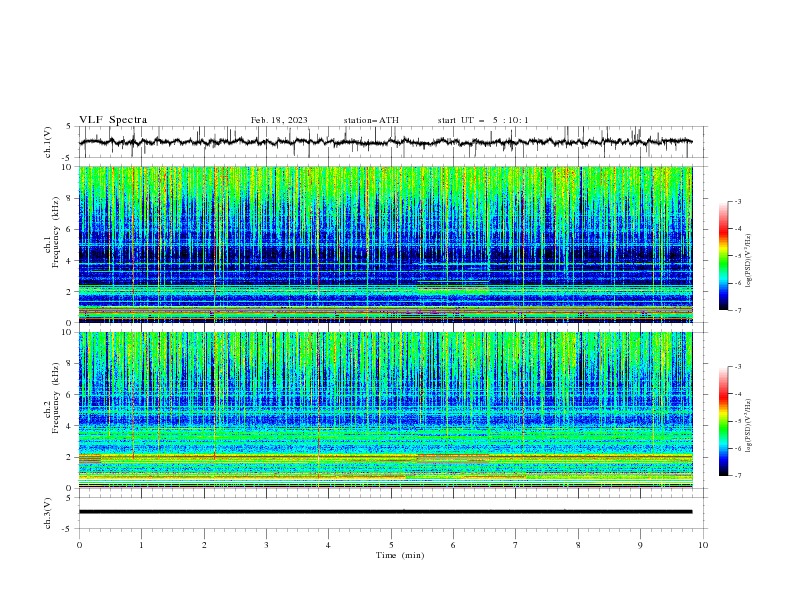Click the ch.1(V) waveform trace panel
The image size is (792, 612).
click(392, 142)
